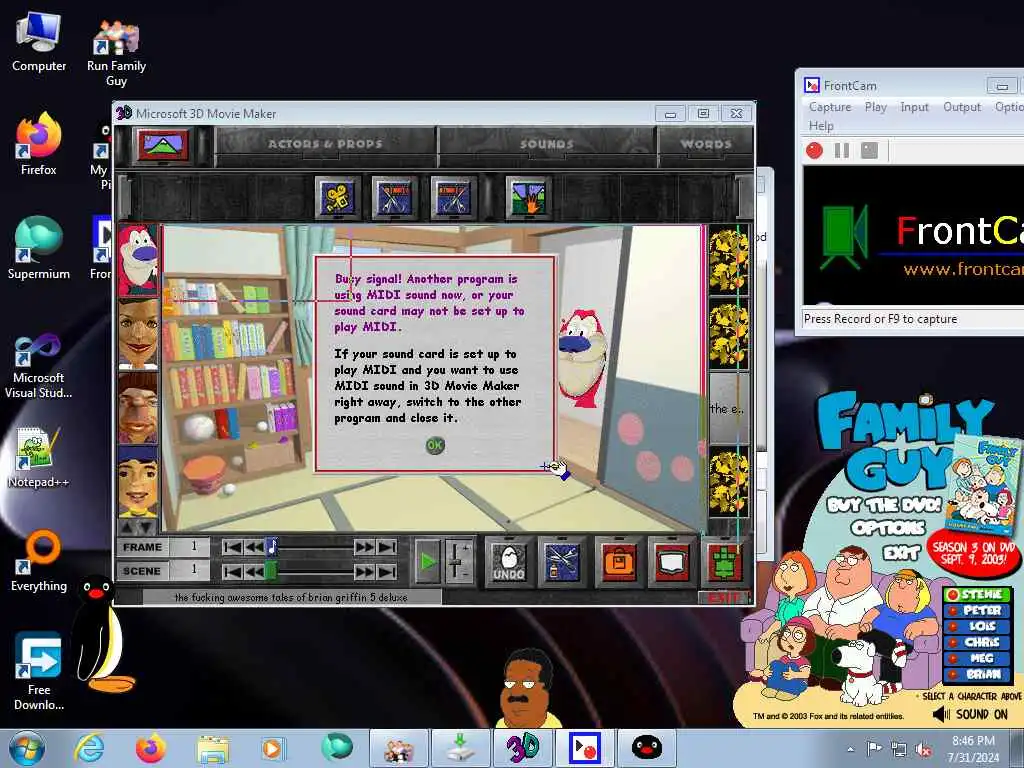The height and width of the screenshot is (768, 1024).
Task: Open the Scenes chooser in 3D Movie Maker
Action: coord(163,144)
